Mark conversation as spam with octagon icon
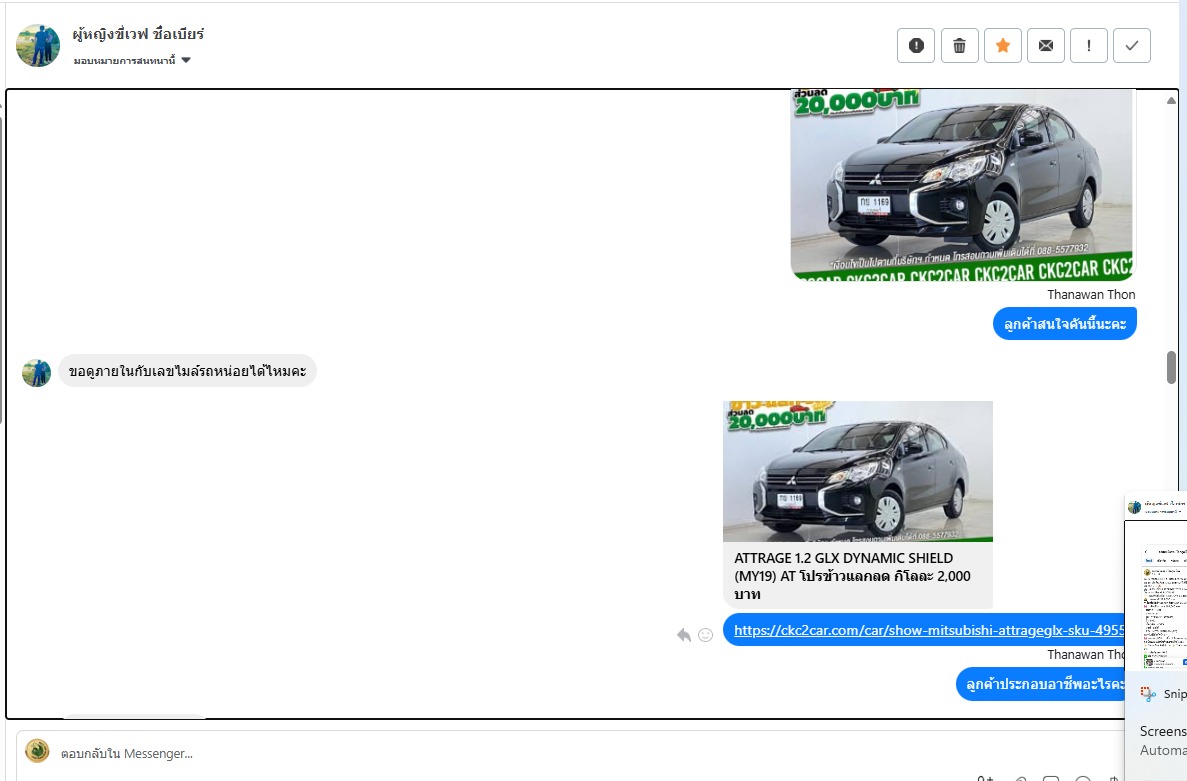 [x=916, y=45]
